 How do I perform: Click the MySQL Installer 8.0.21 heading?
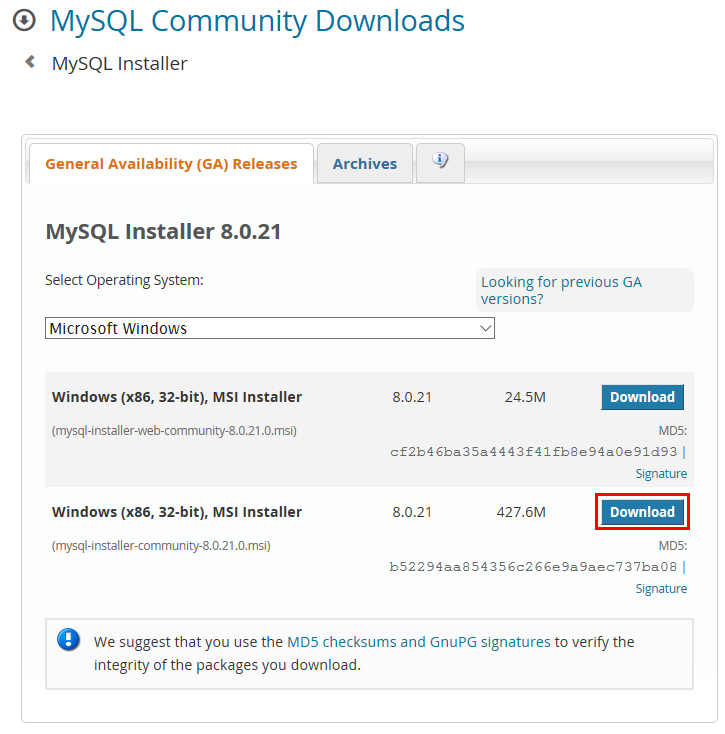[x=163, y=232]
